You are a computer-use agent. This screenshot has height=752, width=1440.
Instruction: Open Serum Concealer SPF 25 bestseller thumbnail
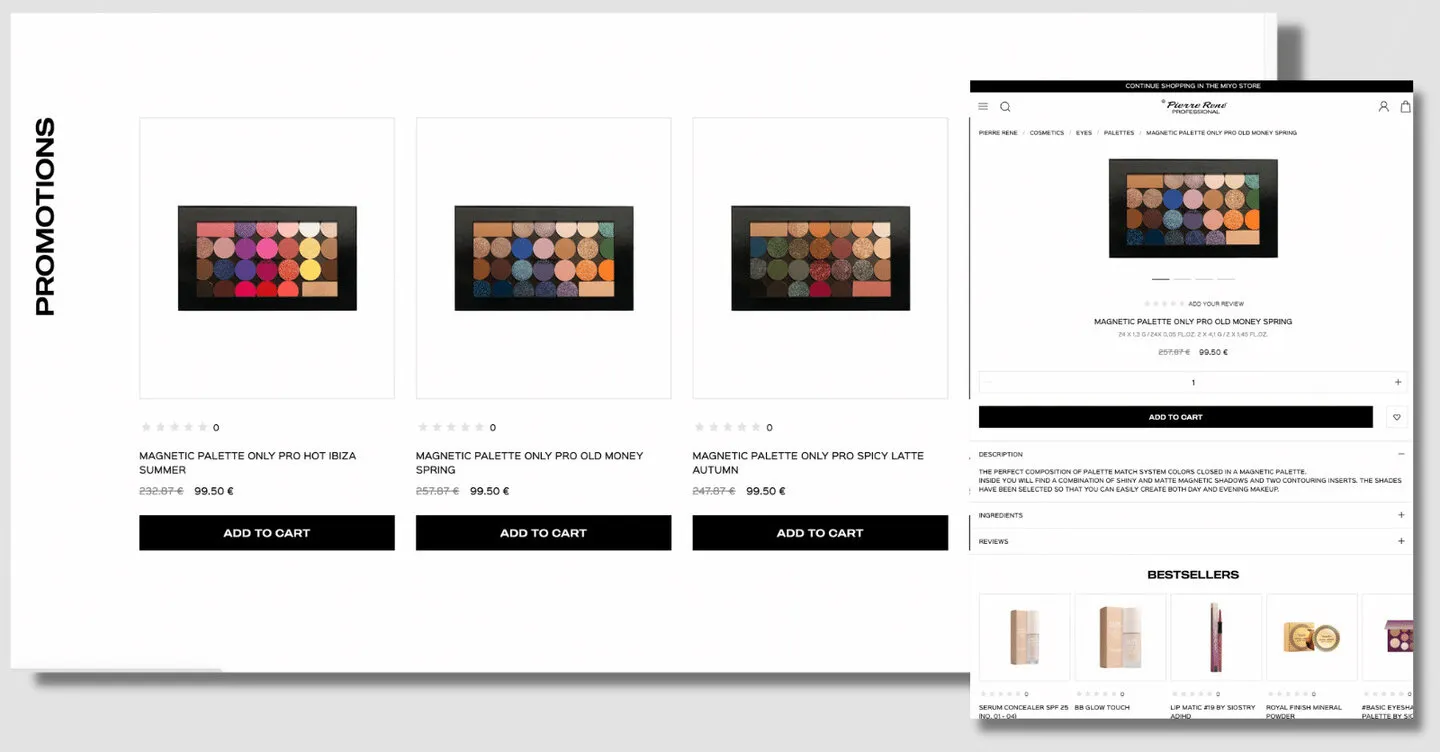(x=1024, y=638)
